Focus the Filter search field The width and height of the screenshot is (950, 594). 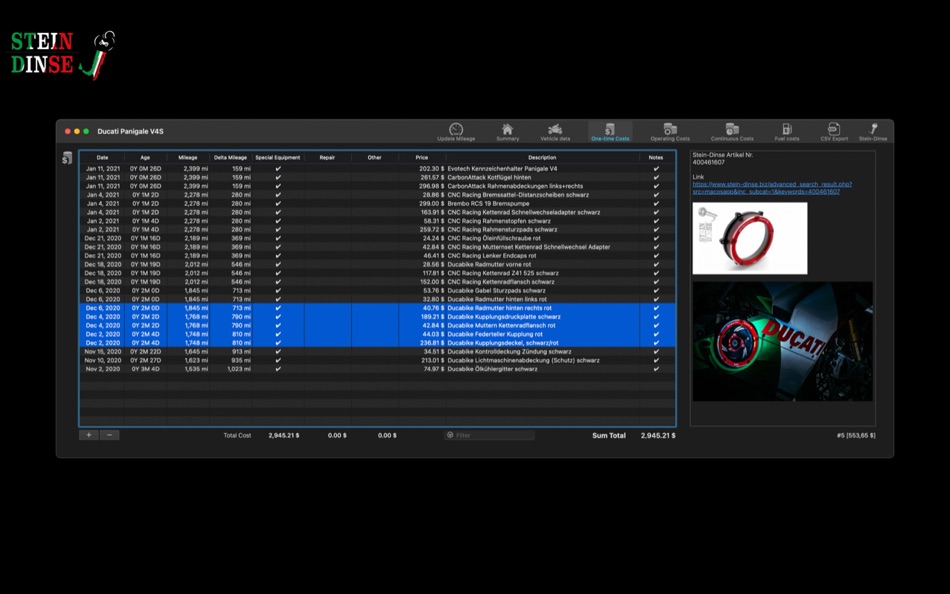click(490, 435)
